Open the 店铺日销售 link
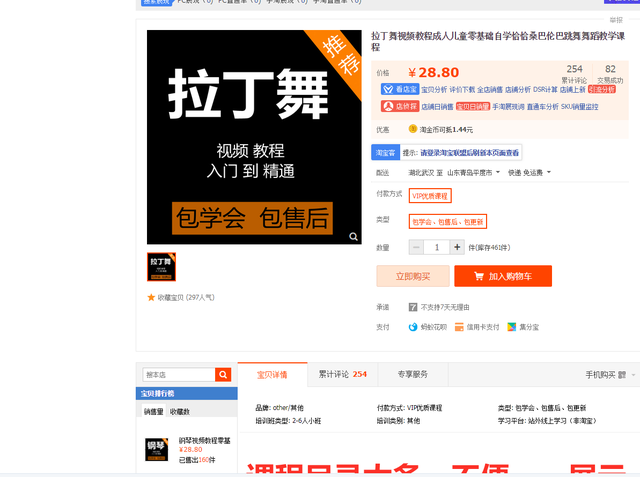Image resolution: width=640 pixels, height=477 pixels. point(437,106)
